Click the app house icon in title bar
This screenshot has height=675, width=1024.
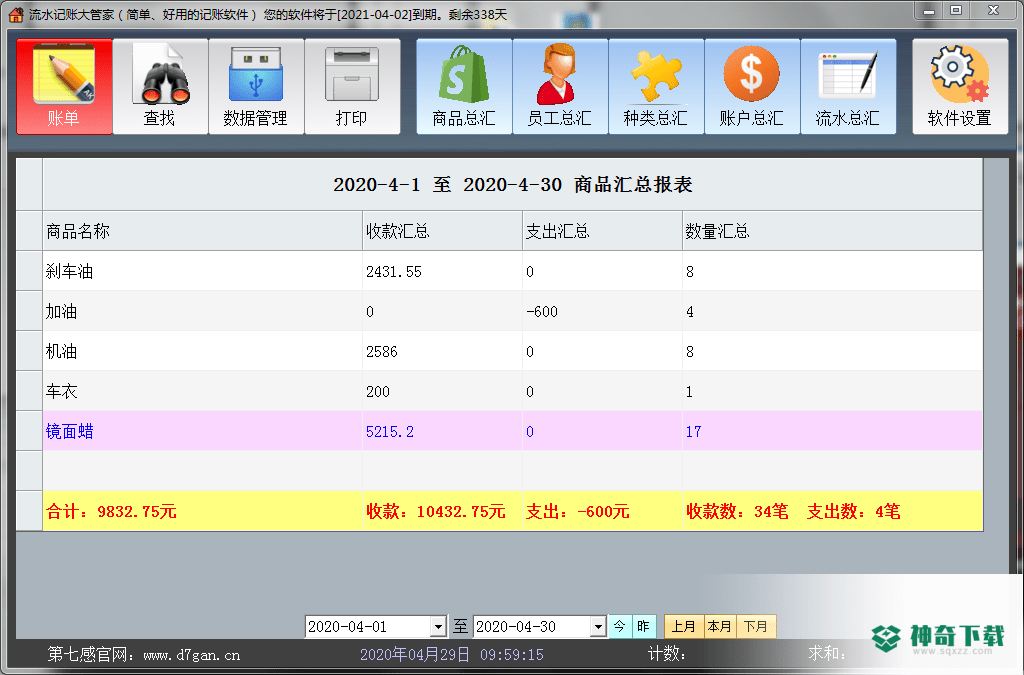tap(16, 14)
